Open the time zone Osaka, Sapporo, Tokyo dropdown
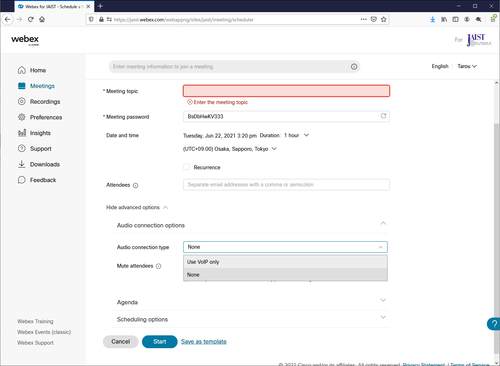Image resolution: width=500 pixels, height=366 pixels. click(230, 149)
